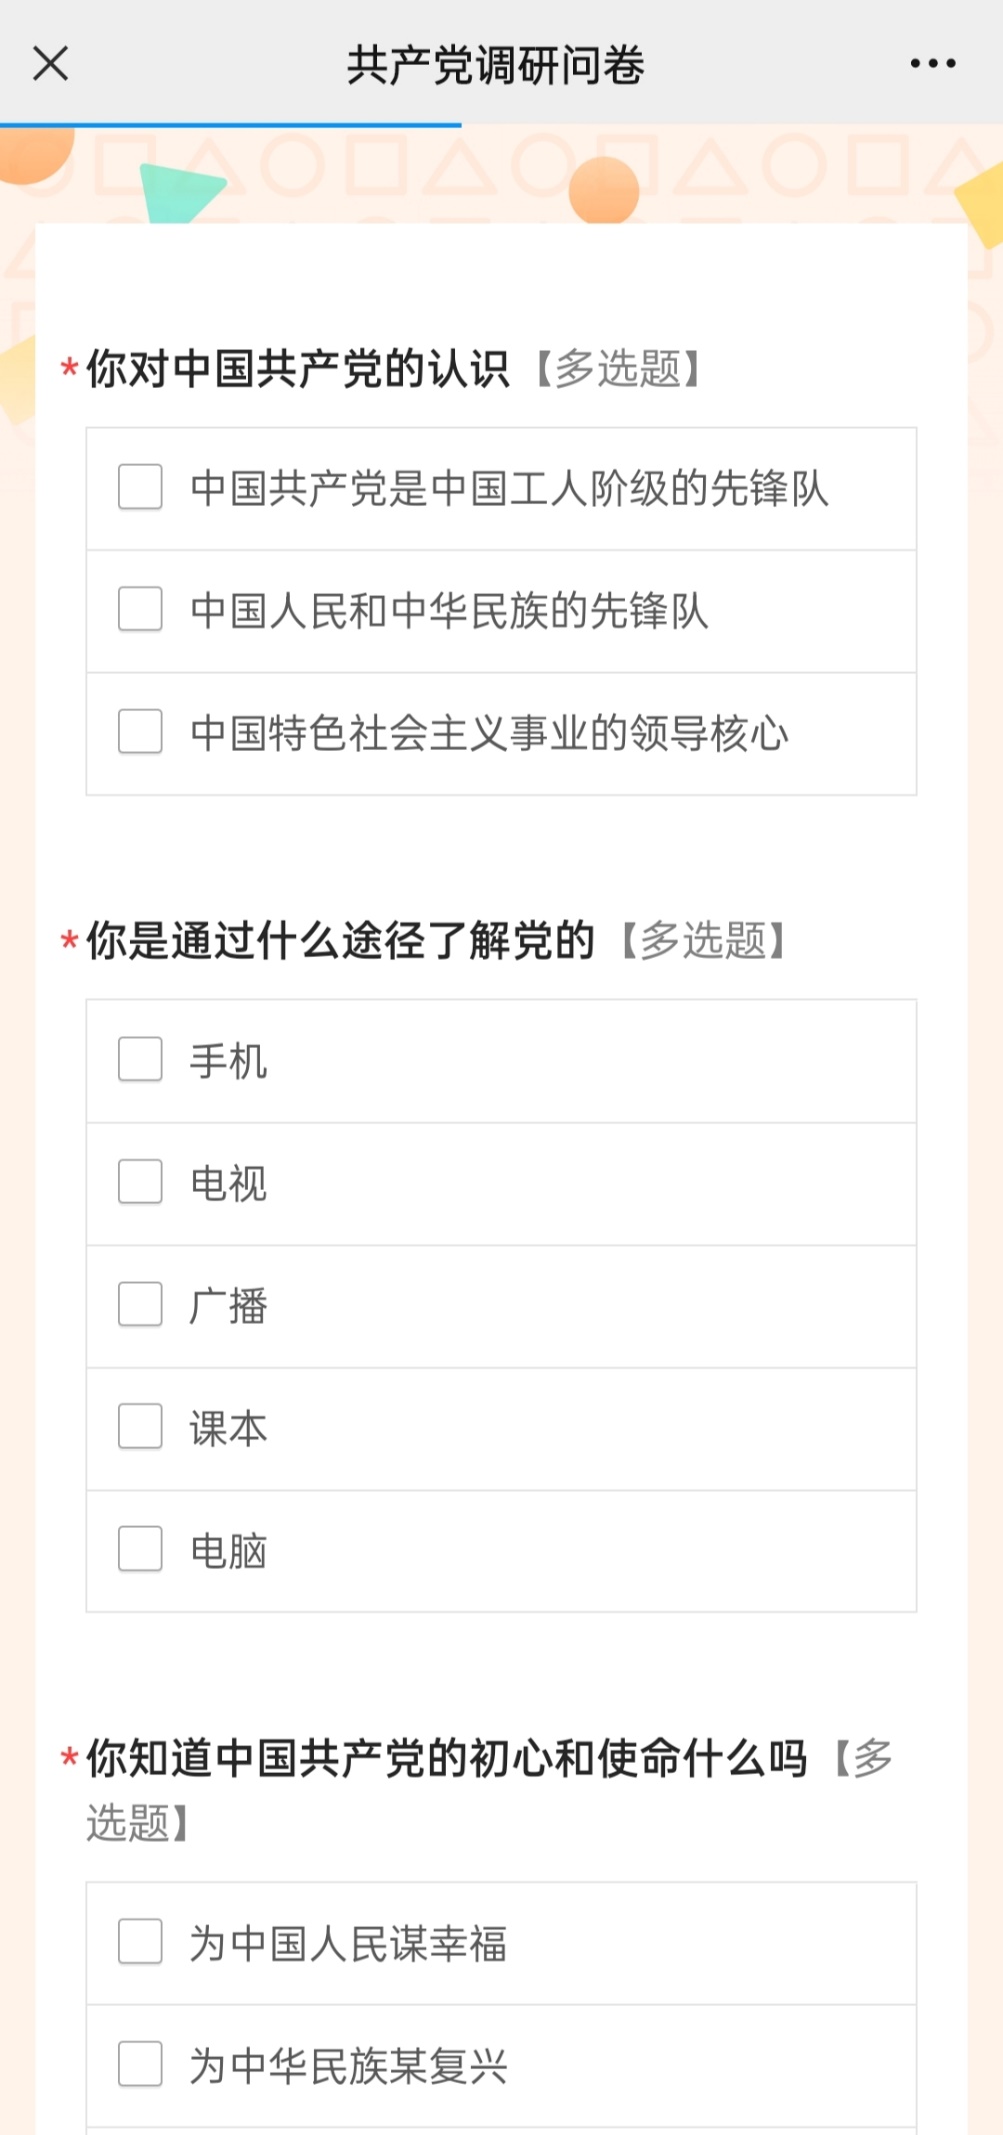The height and width of the screenshot is (2135, 1003).
Task: Click the 共产党调研问卷 page title
Action: [495, 66]
